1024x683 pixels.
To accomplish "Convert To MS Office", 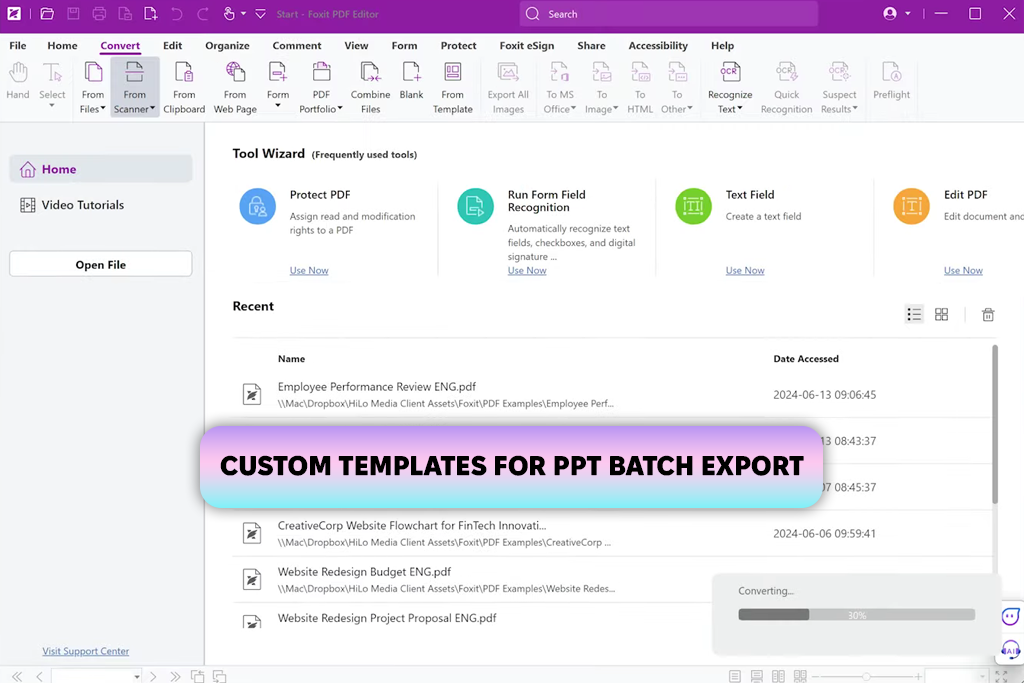I will 560,87.
